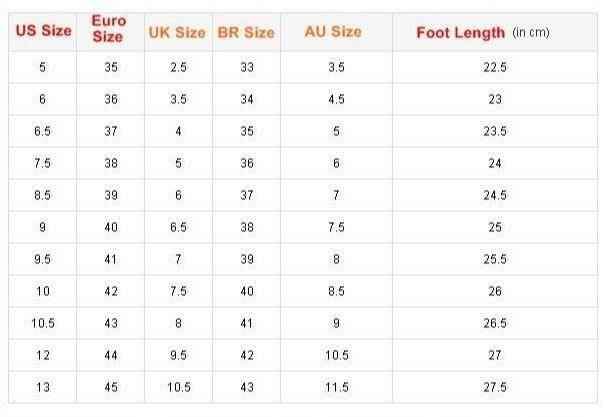Click the US Size column header
604x417 pixels.
coord(43,32)
